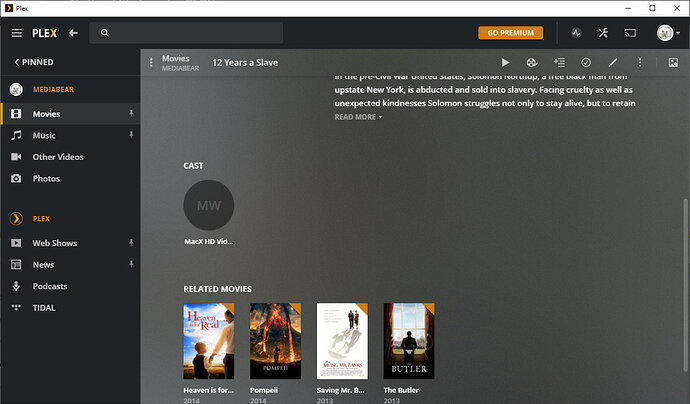This screenshot has width=690, height=404.
Task: Click the Other Videos camera icon
Action: tap(16, 157)
